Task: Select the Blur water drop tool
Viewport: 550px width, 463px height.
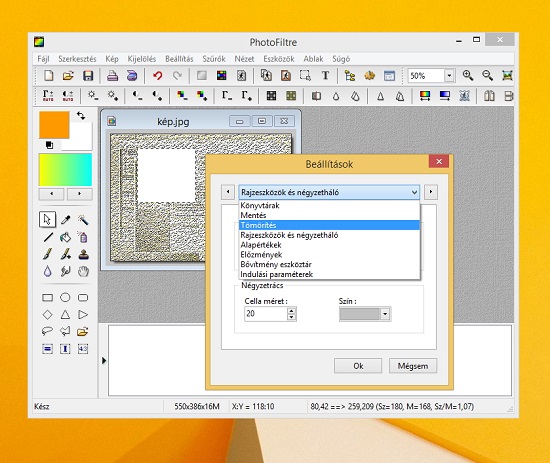Action: coord(48,271)
